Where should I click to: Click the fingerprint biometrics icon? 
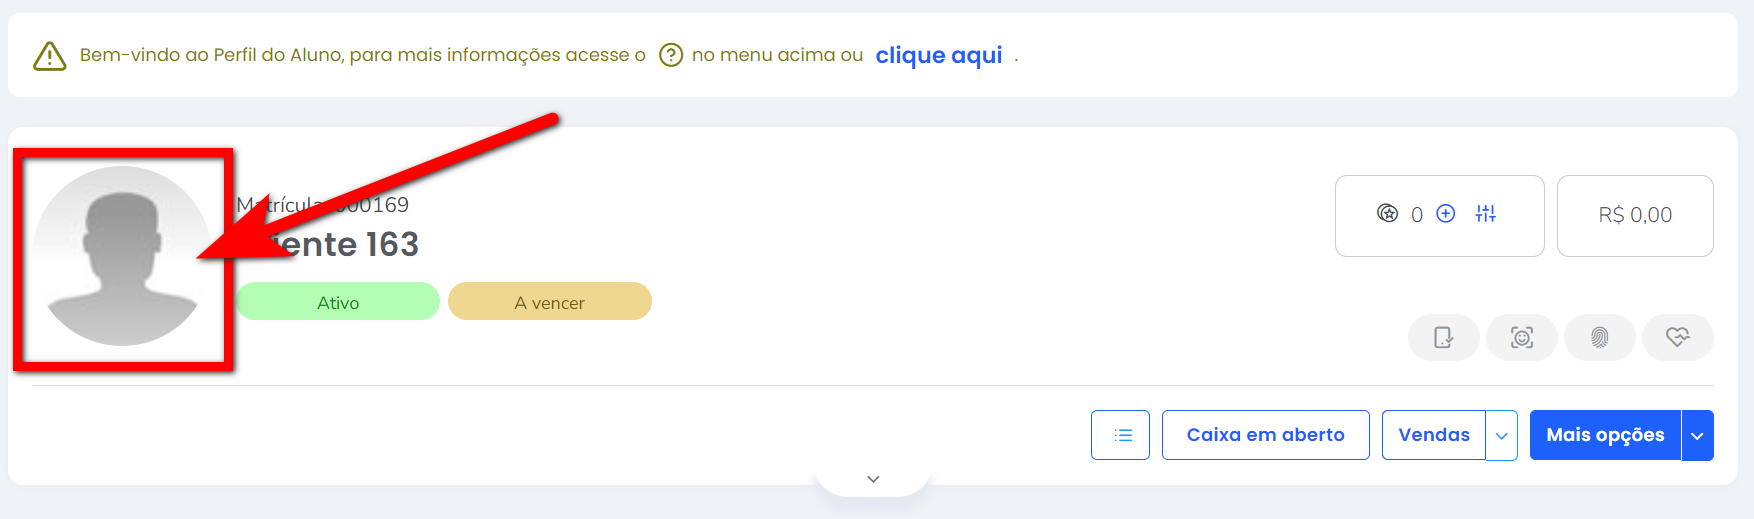1599,338
